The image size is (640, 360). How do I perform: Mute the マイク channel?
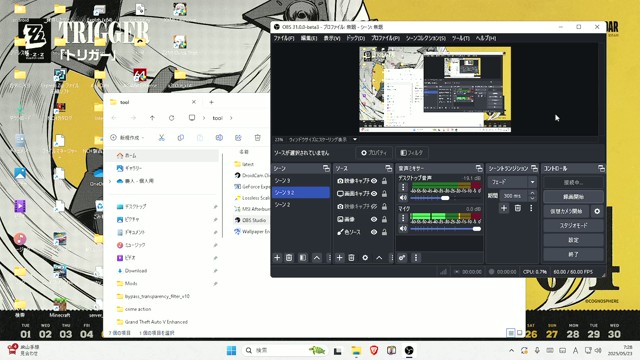click(403, 229)
